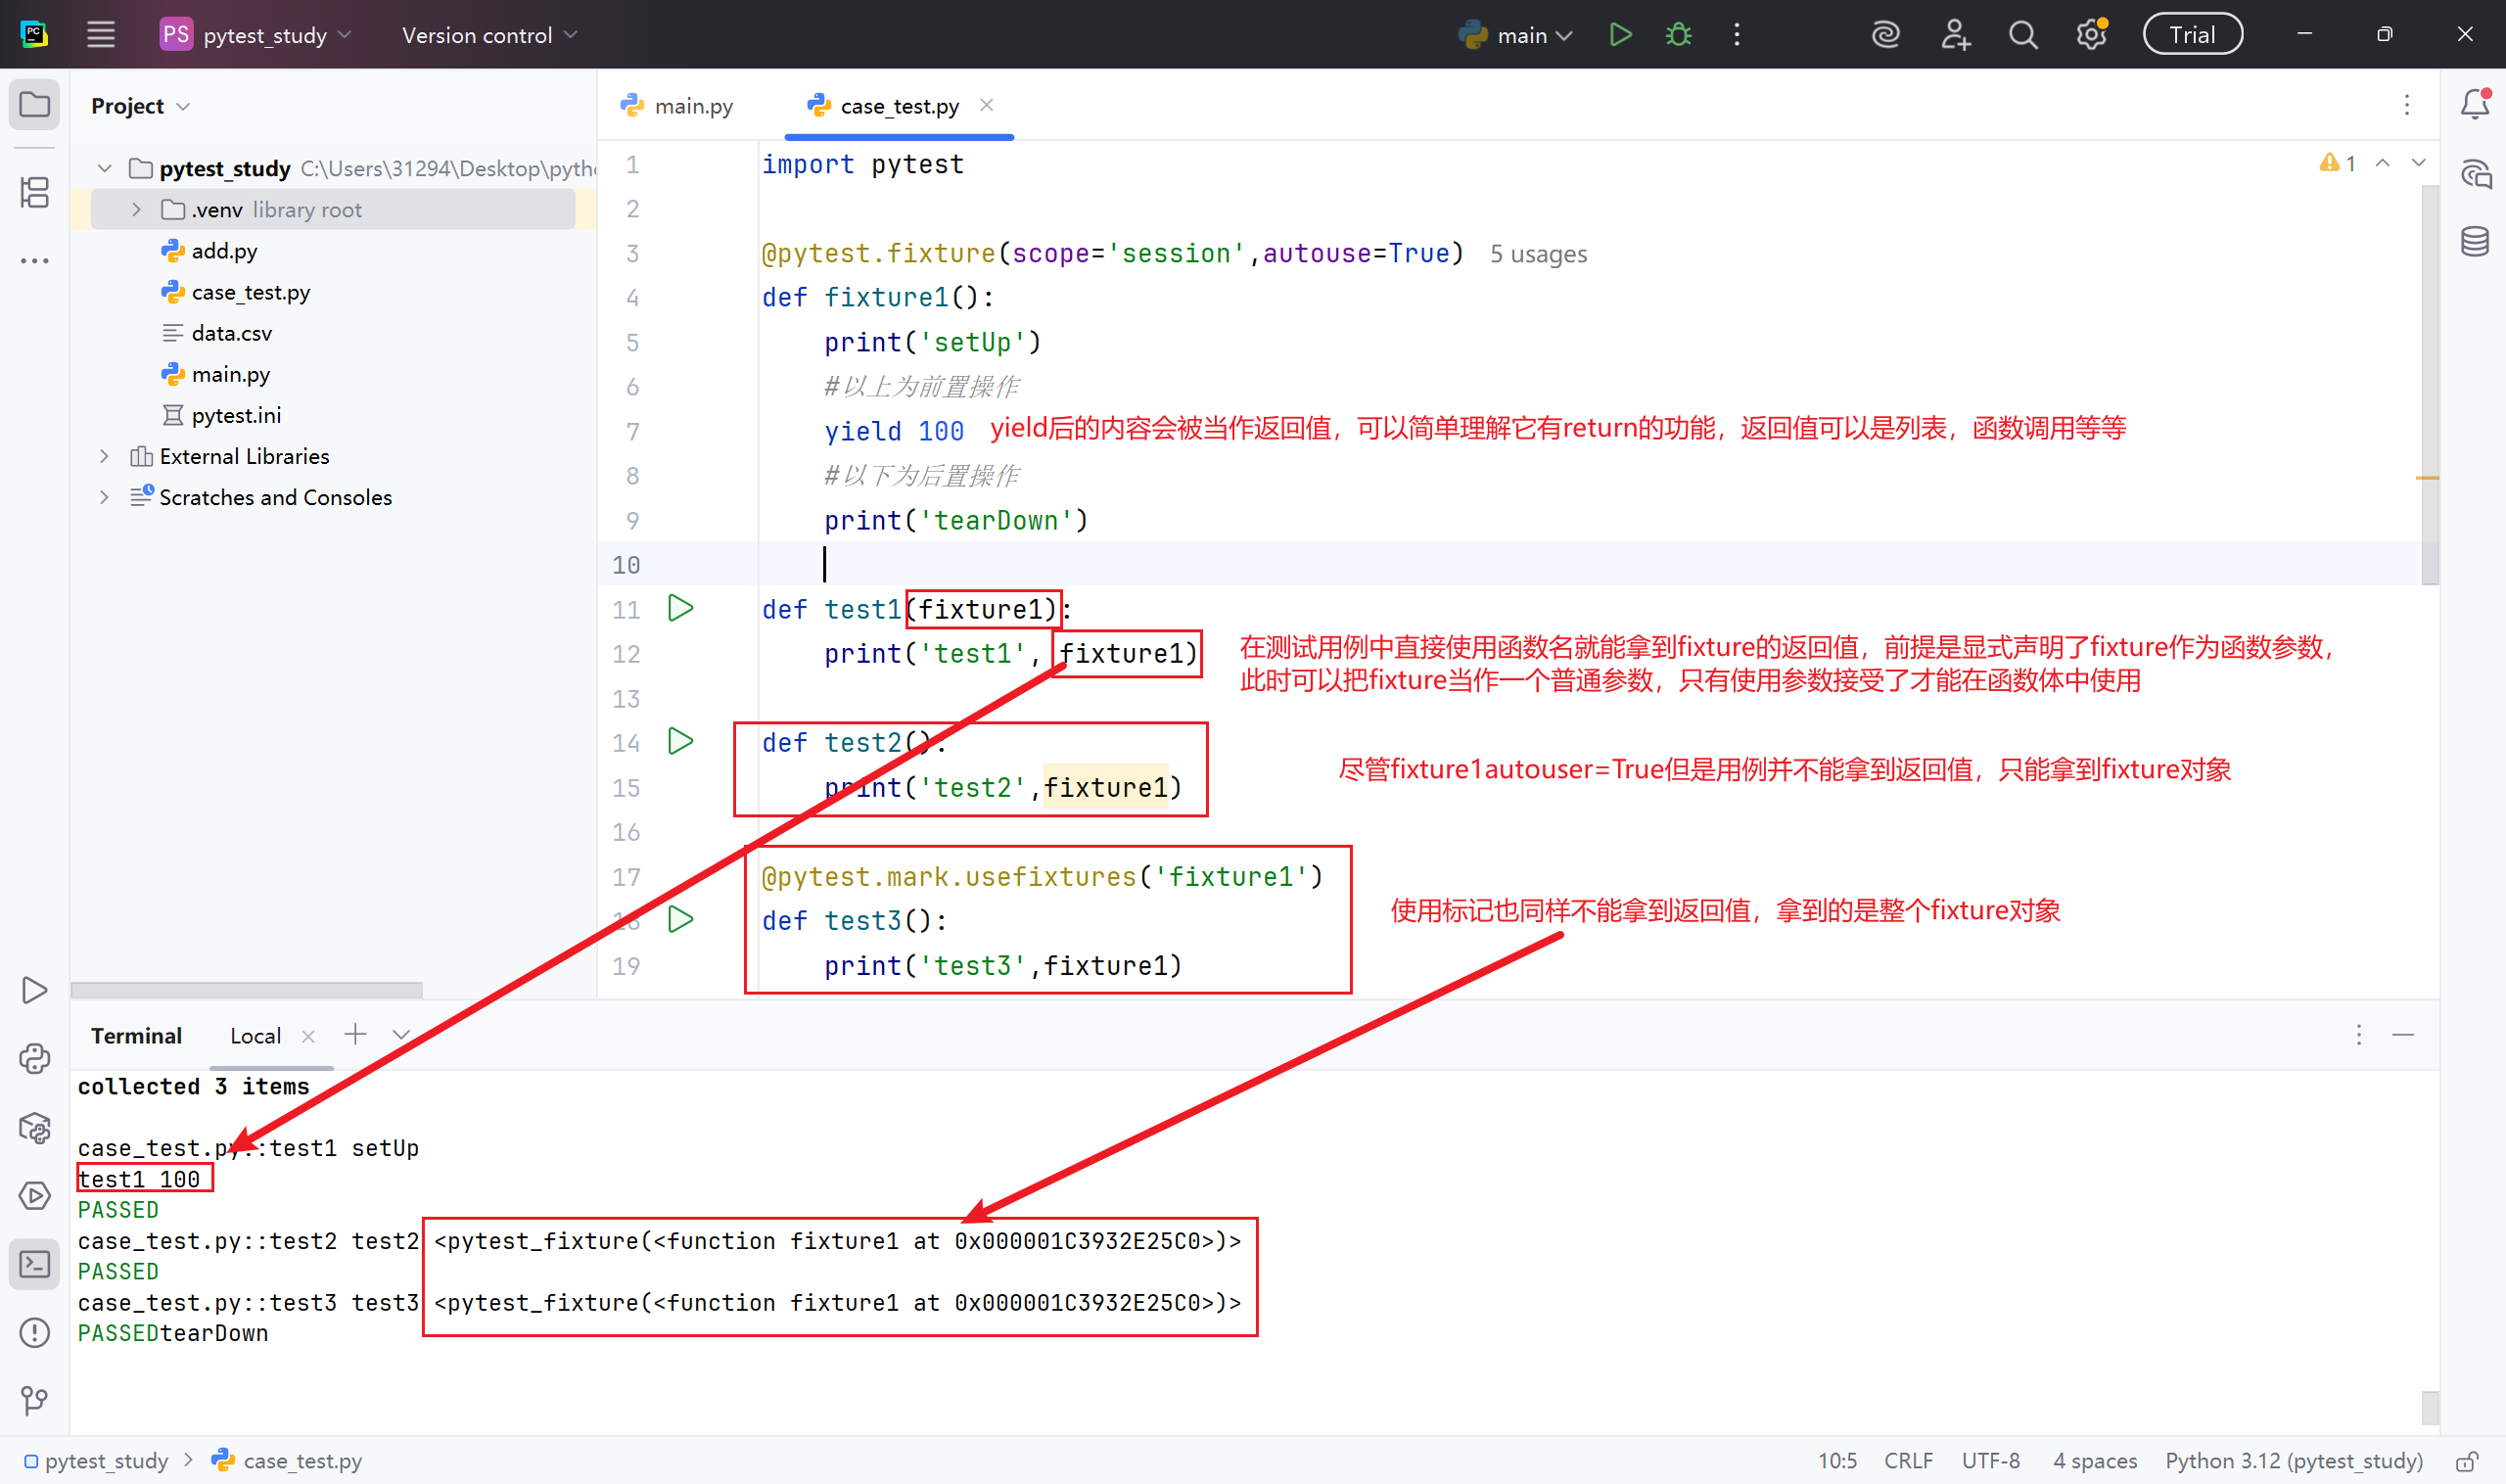Run test1 using its gutter run icon
Image resolution: width=2506 pixels, height=1484 pixels.
tap(680, 608)
